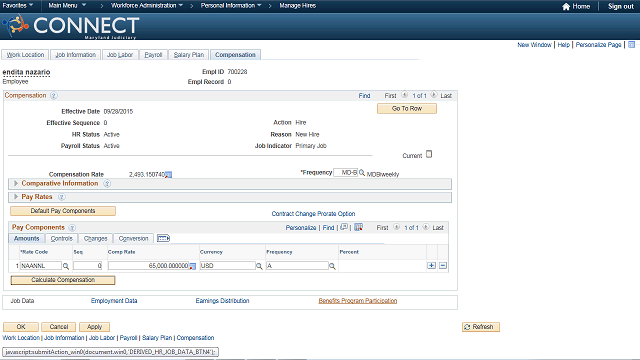Open Employment Data link

[114, 301]
